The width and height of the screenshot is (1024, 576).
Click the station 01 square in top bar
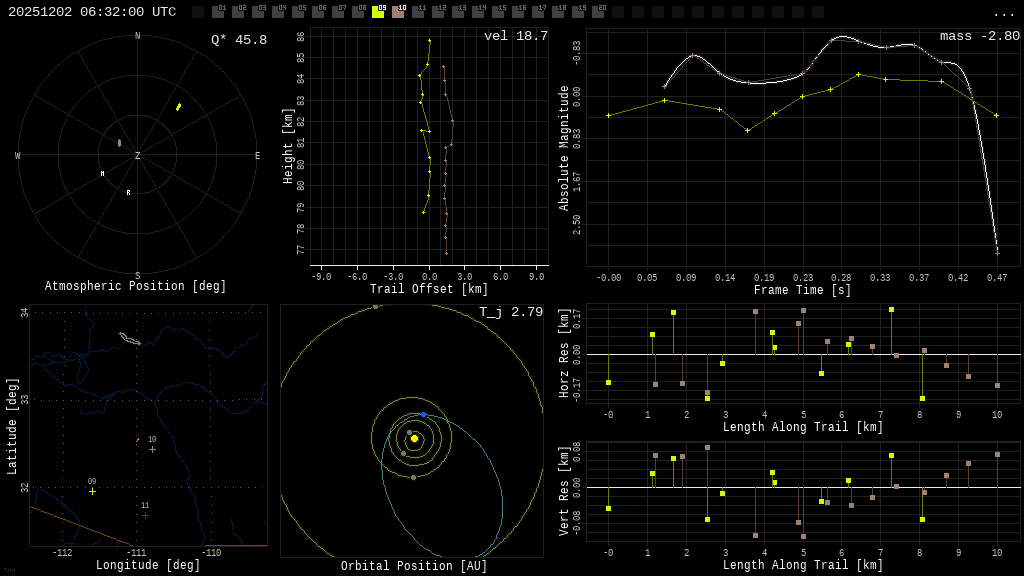tap(218, 12)
